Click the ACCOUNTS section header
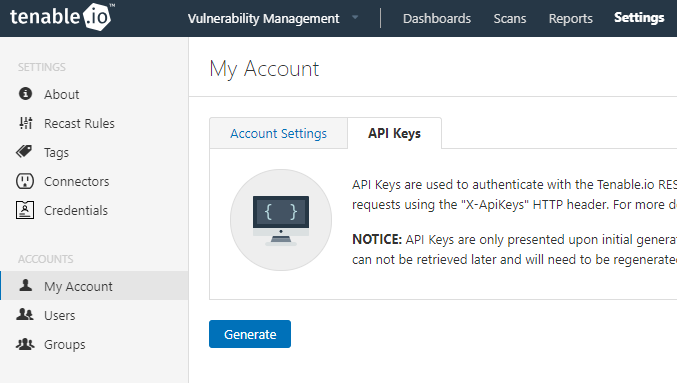The height and width of the screenshot is (383, 677). click(45, 259)
